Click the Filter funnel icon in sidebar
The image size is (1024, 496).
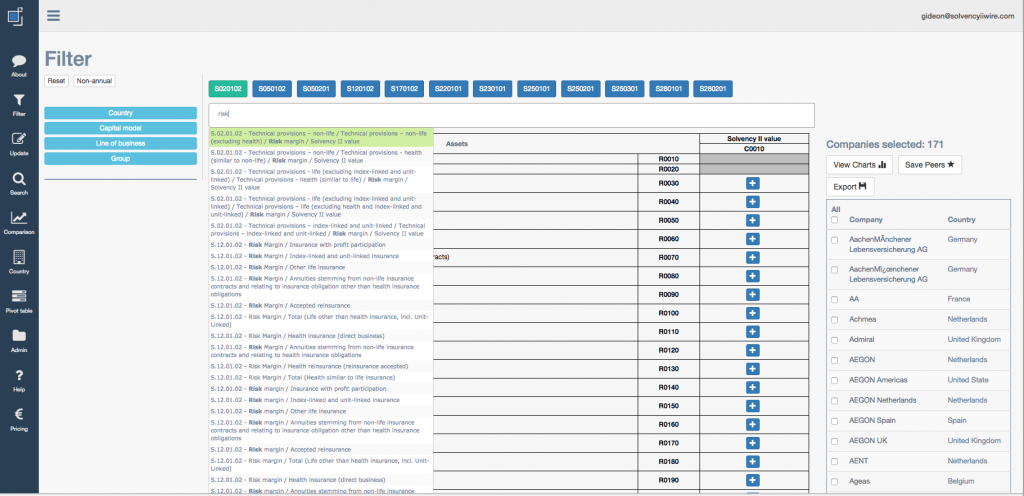tap(18, 101)
